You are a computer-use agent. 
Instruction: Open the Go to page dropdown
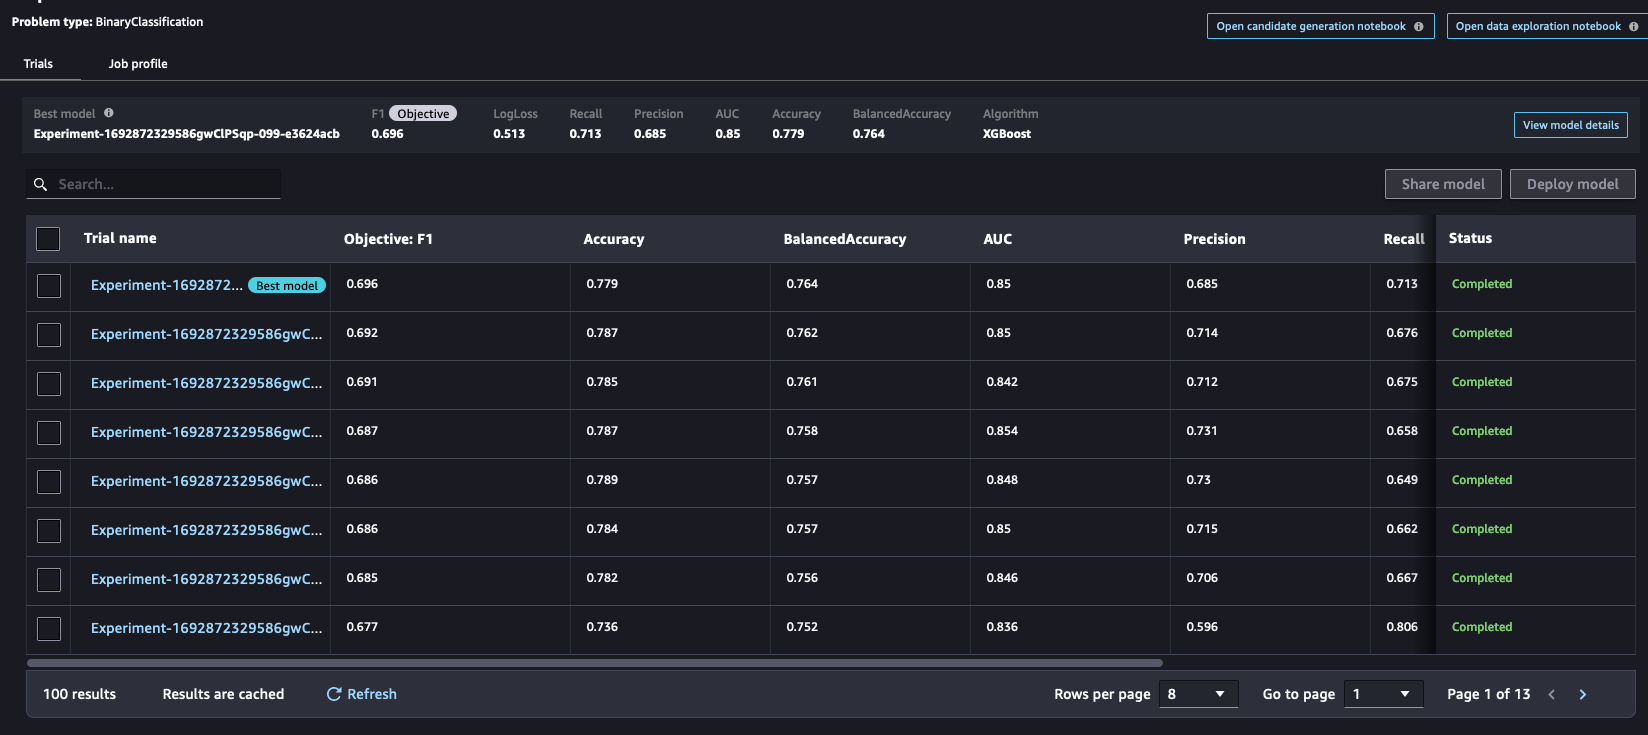1383,694
